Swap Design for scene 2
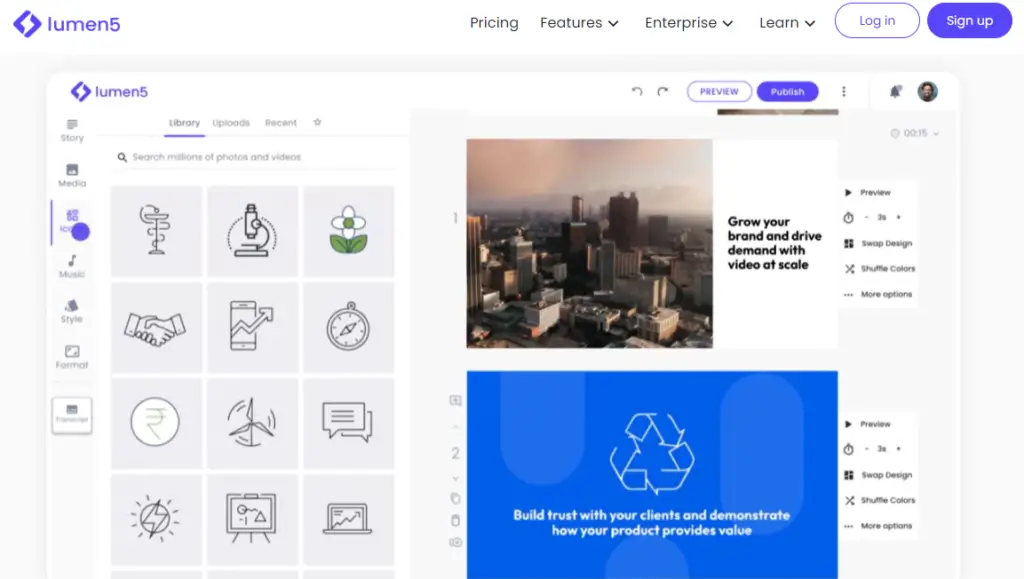1024x579 pixels. coord(878,475)
